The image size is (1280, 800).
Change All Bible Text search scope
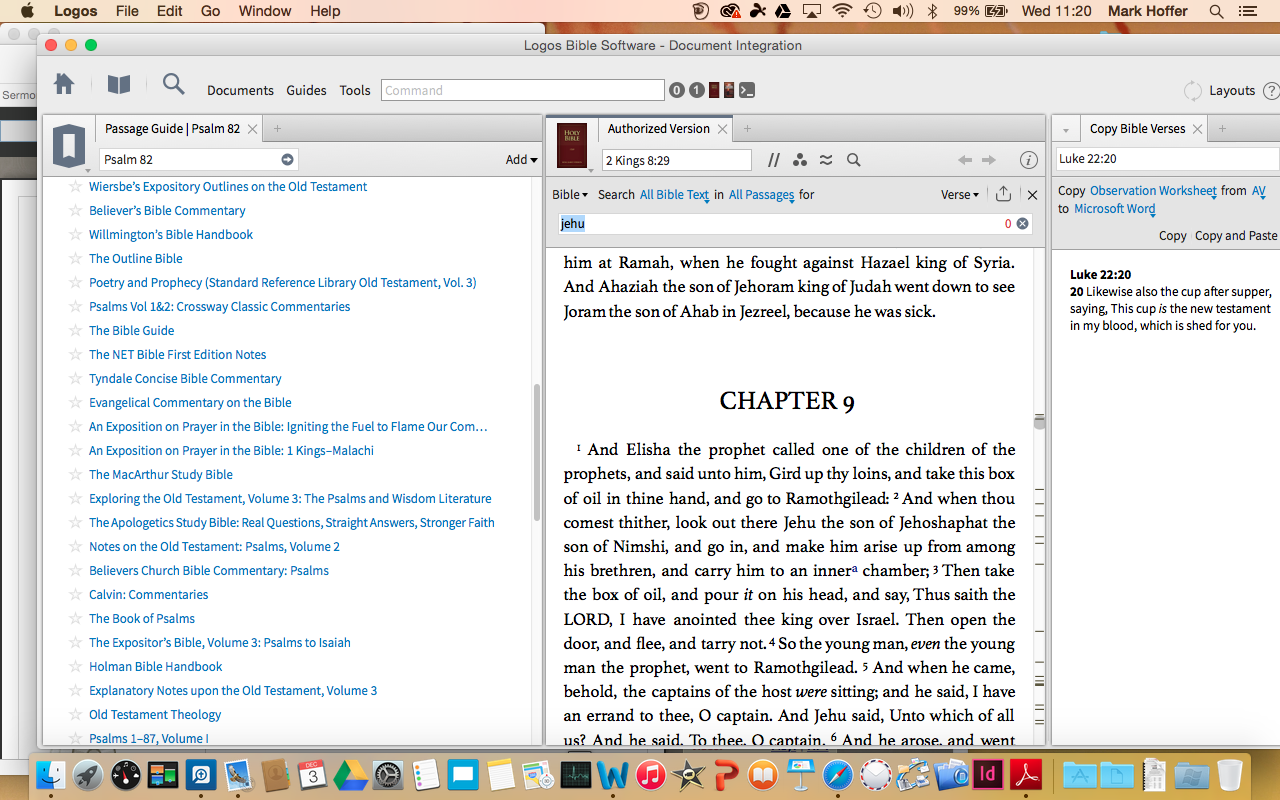coord(674,195)
